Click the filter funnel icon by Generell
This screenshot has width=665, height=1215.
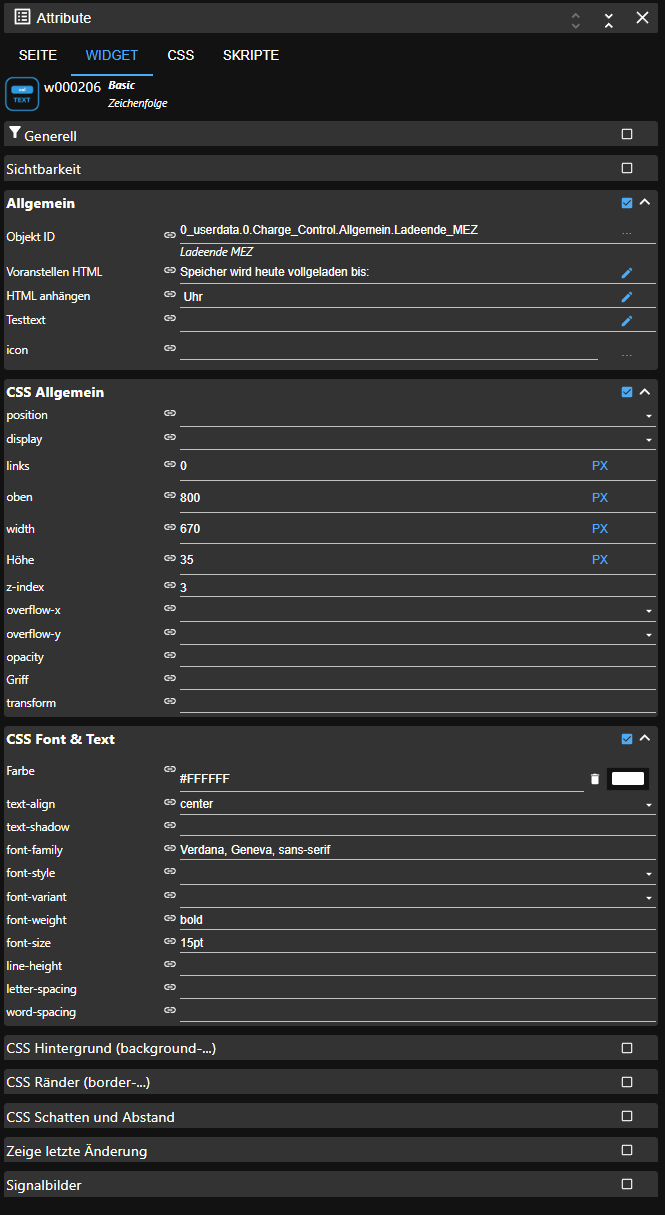tap(14, 134)
